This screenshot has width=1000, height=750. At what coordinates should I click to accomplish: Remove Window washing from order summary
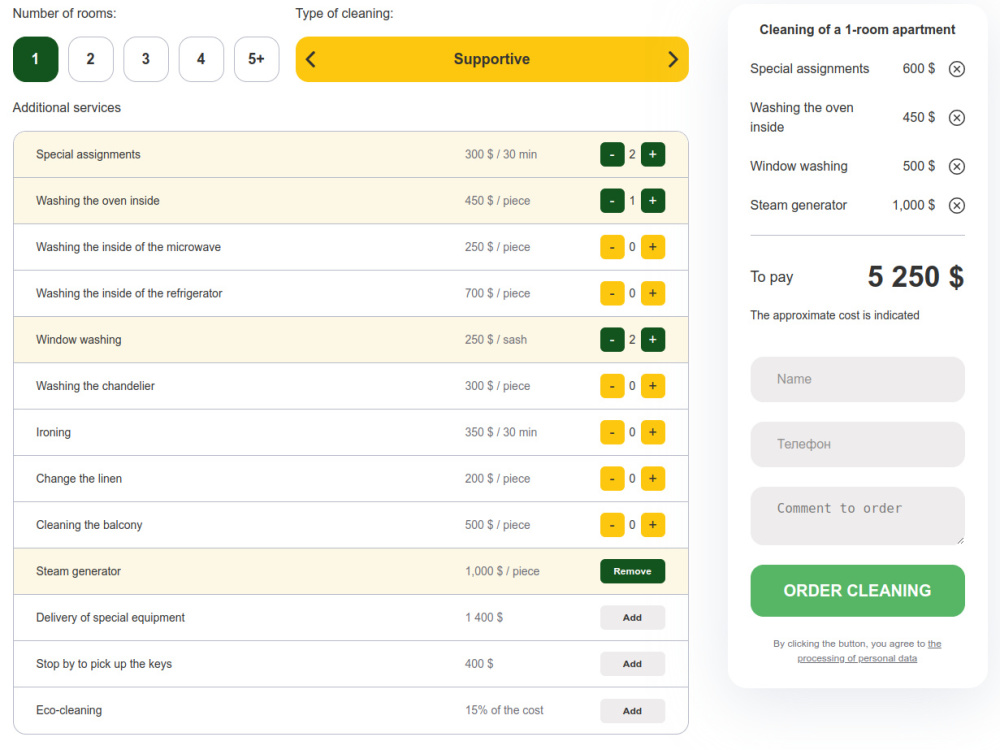pos(956,166)
